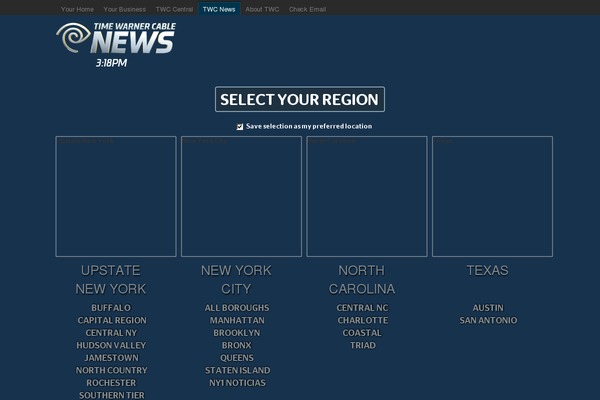The width and height of the screenshot is (600, 400).
Task: Open the About TWC nav tab
Action: click(262, 9)
